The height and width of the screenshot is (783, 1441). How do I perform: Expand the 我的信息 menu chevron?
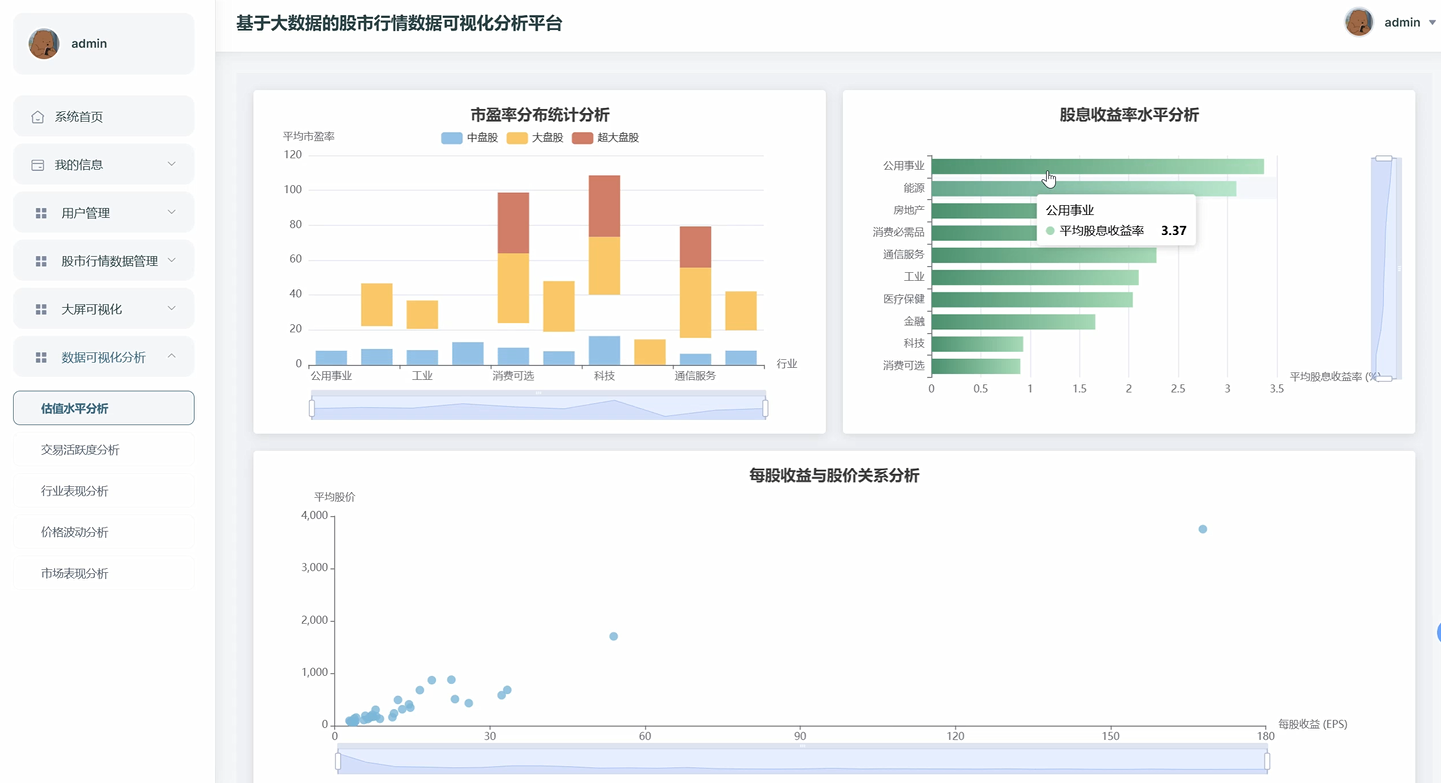(x=171, y=164)
